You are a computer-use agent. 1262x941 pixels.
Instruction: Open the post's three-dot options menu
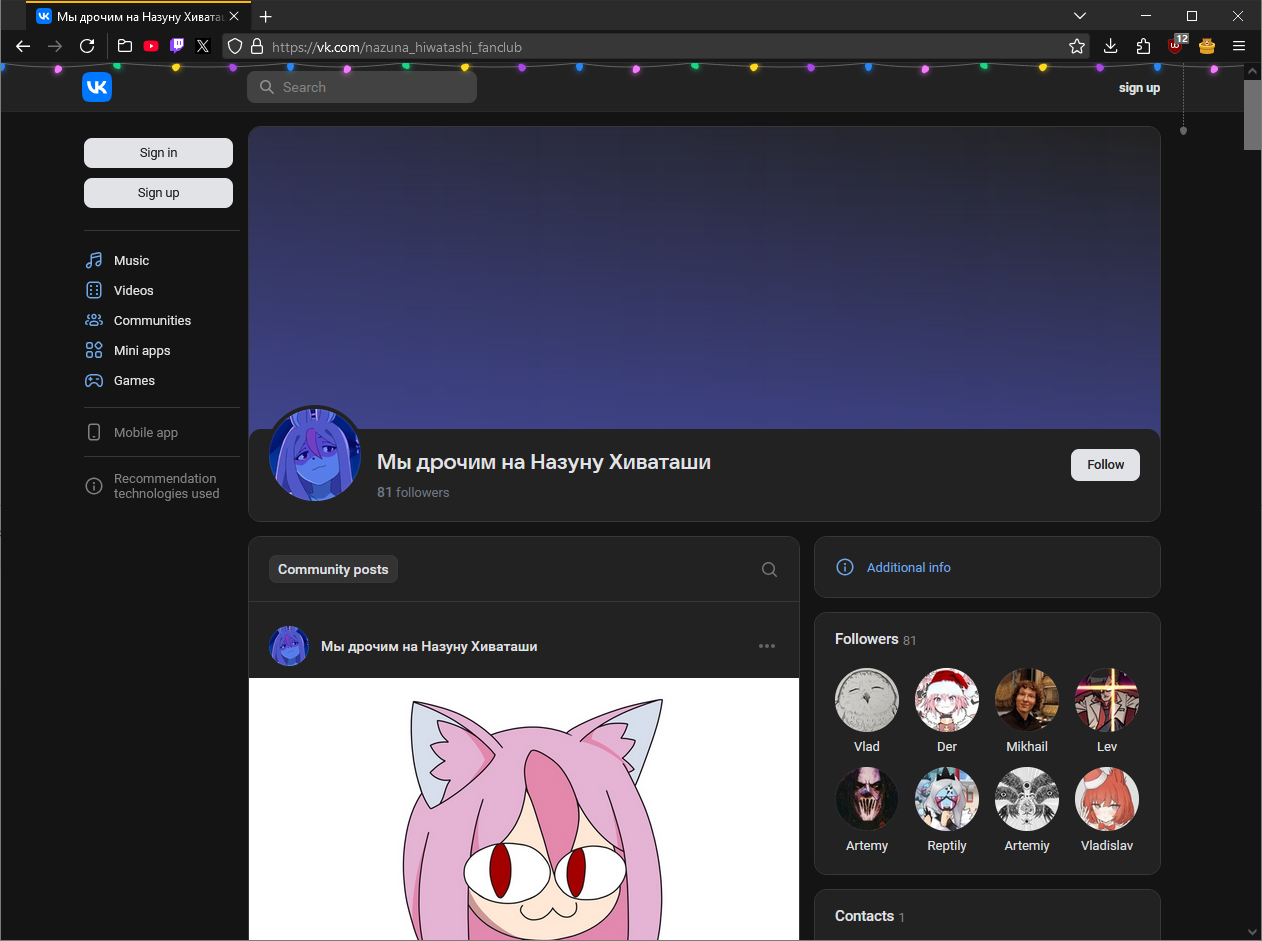tap(767, 646)
